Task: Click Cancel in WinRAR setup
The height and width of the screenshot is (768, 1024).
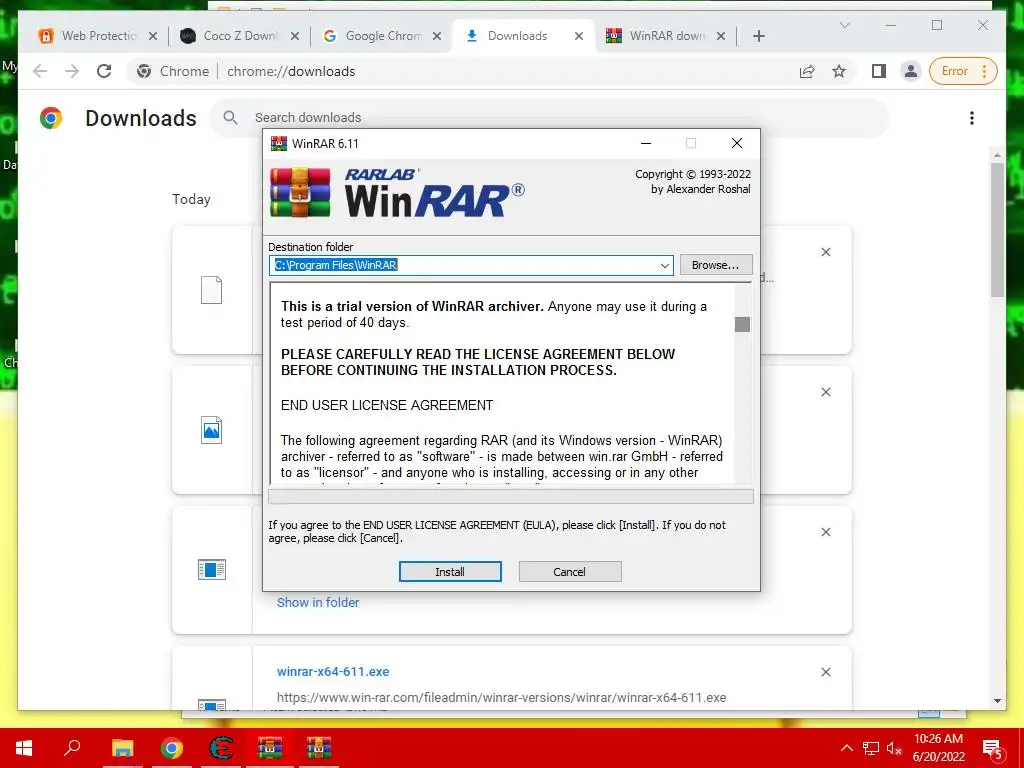Action: (569, 571)
